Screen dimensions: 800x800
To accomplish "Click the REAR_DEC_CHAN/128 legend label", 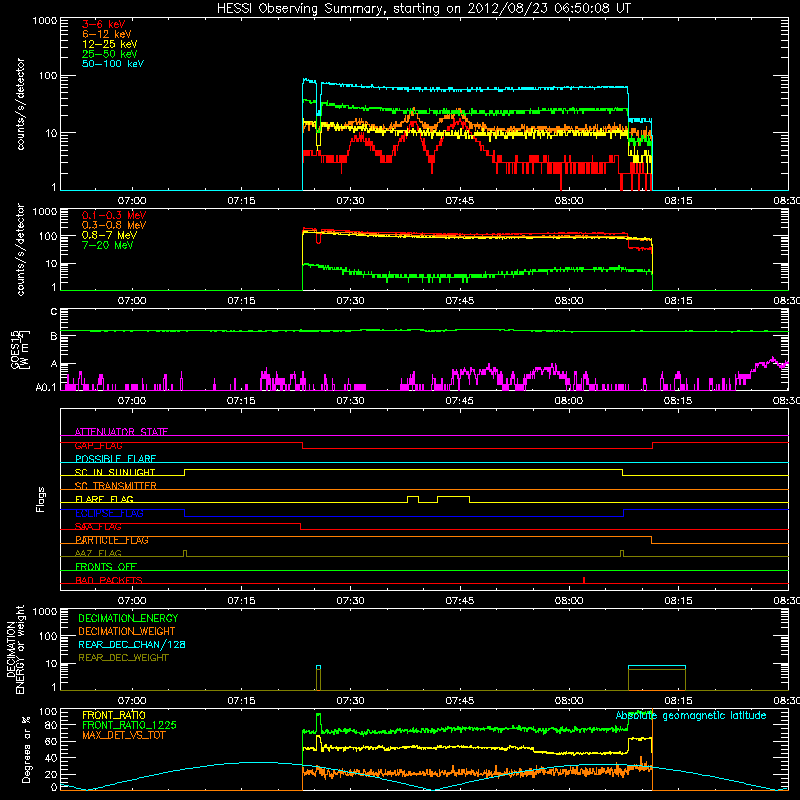I will point(132,644).
